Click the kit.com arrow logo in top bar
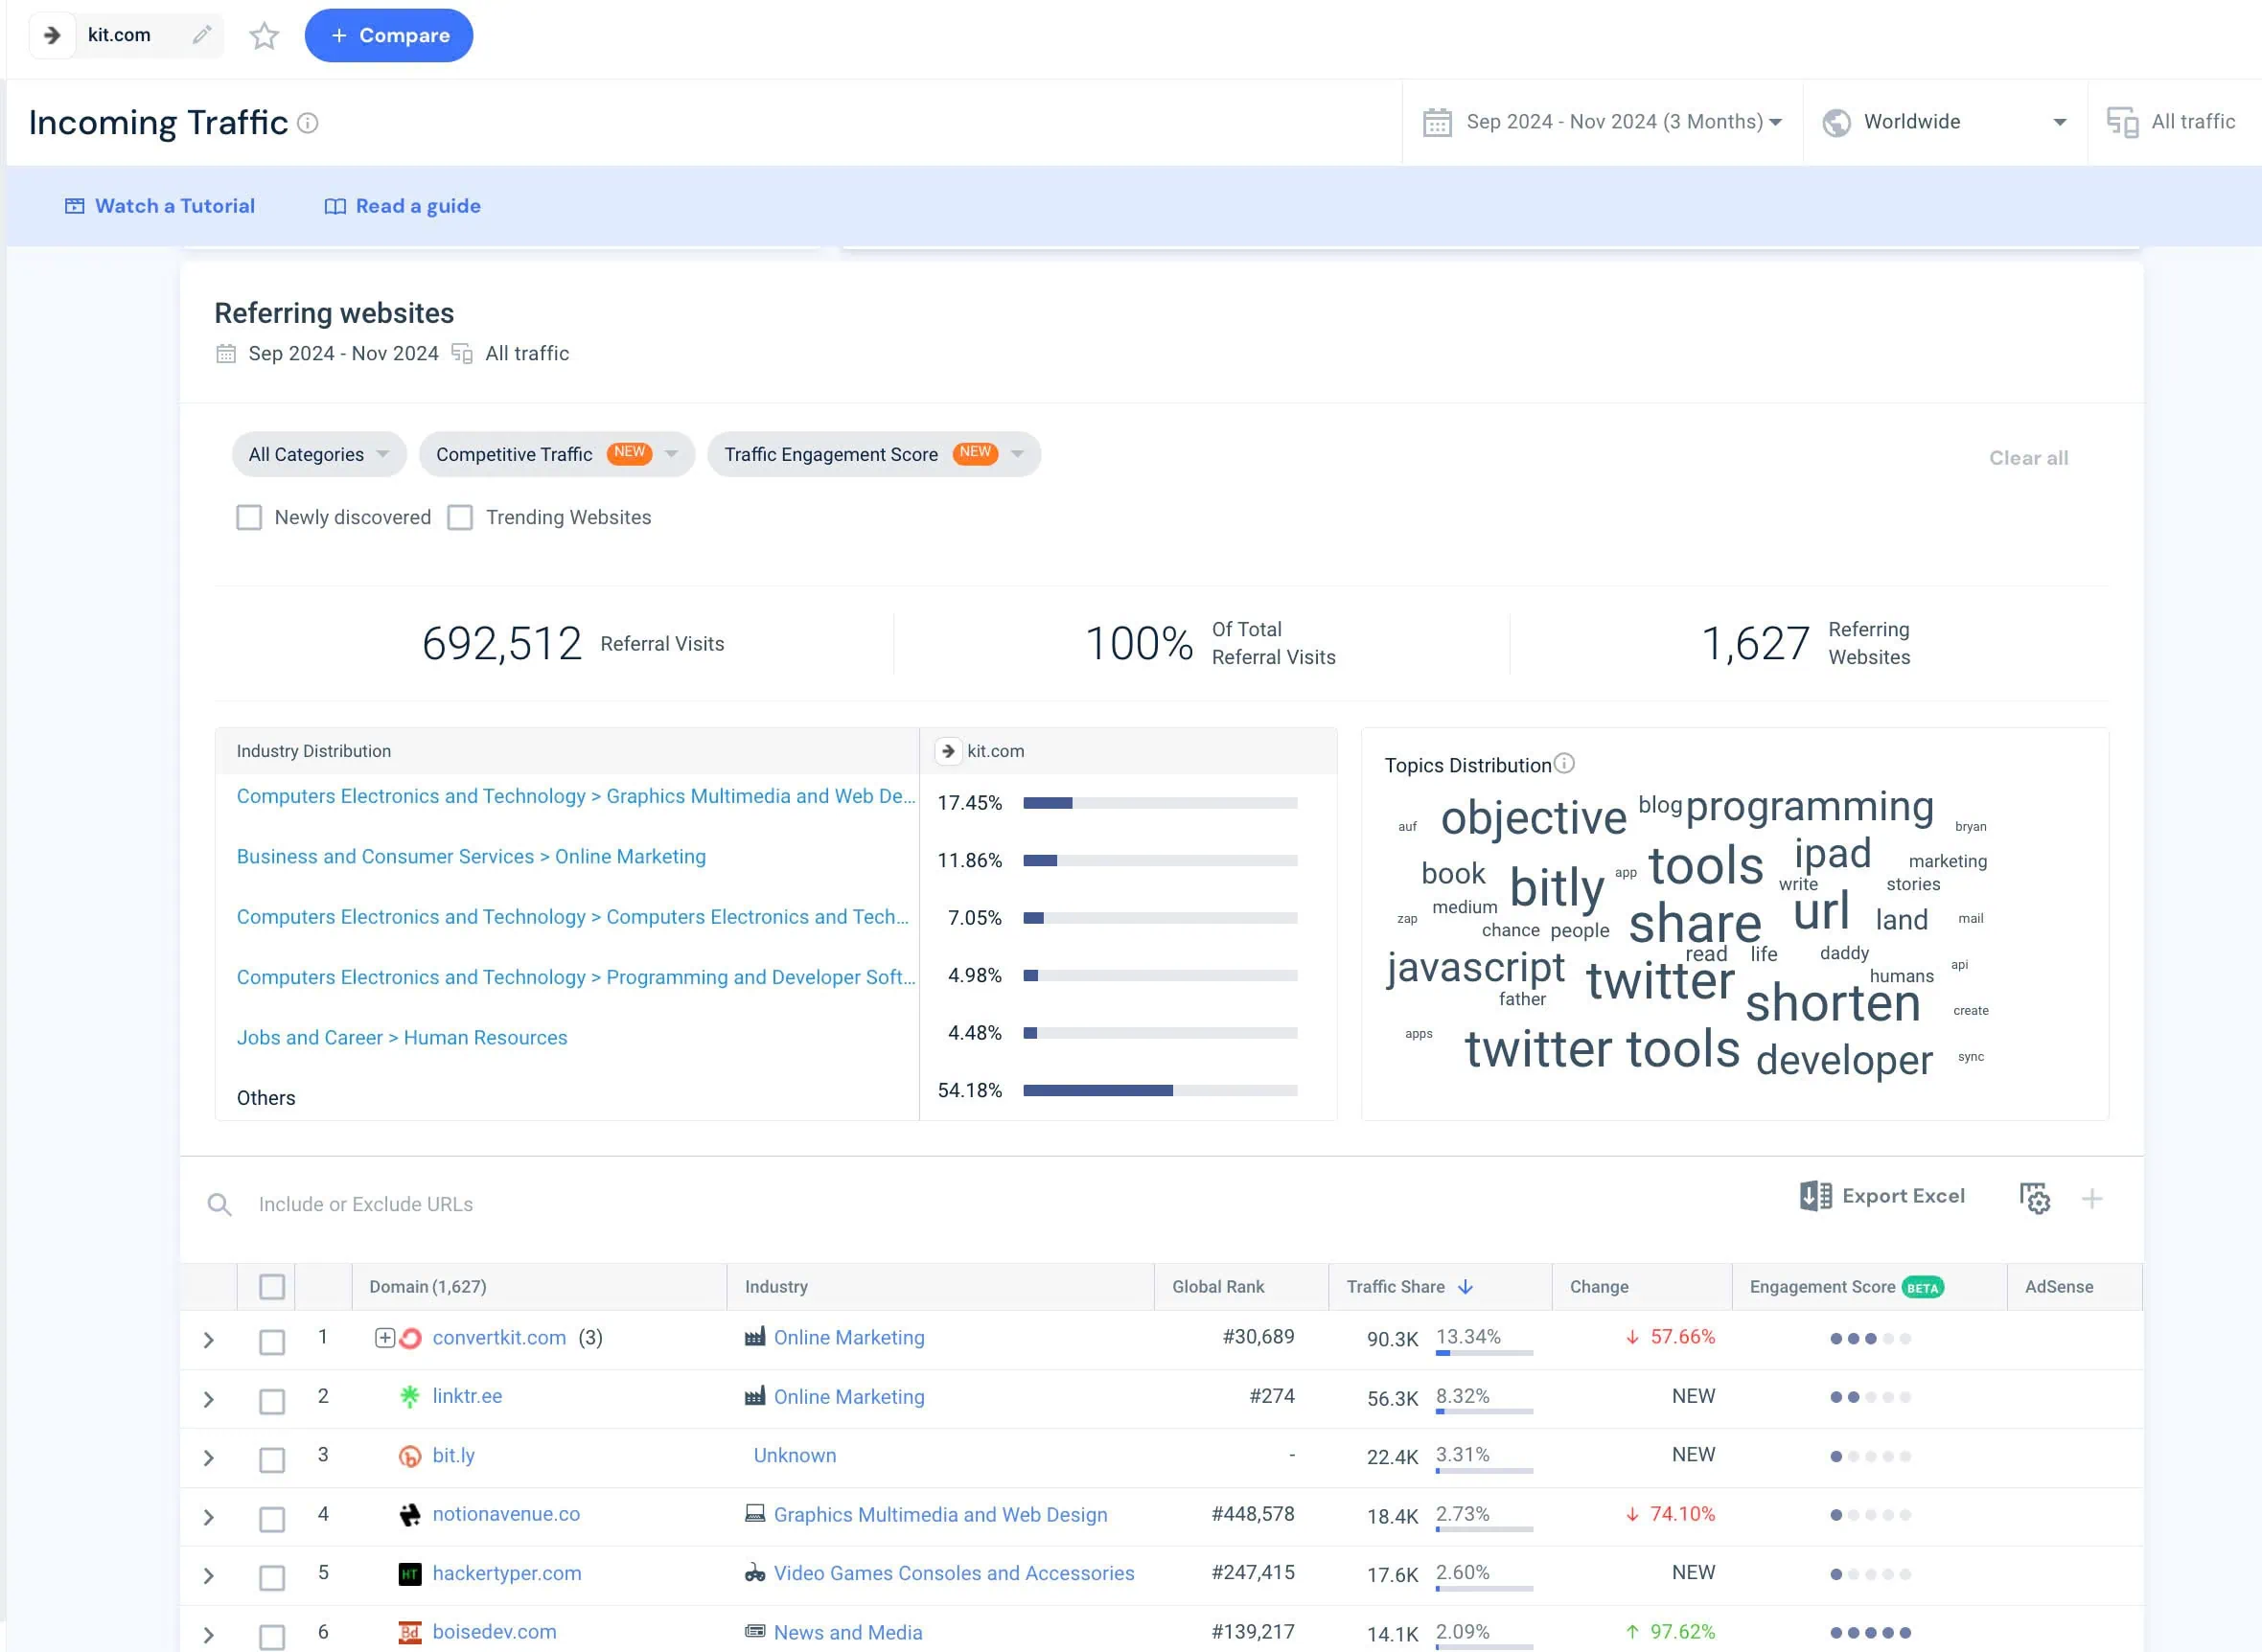The height and width of the screenshot is (1652, 2262). point(52,36)
